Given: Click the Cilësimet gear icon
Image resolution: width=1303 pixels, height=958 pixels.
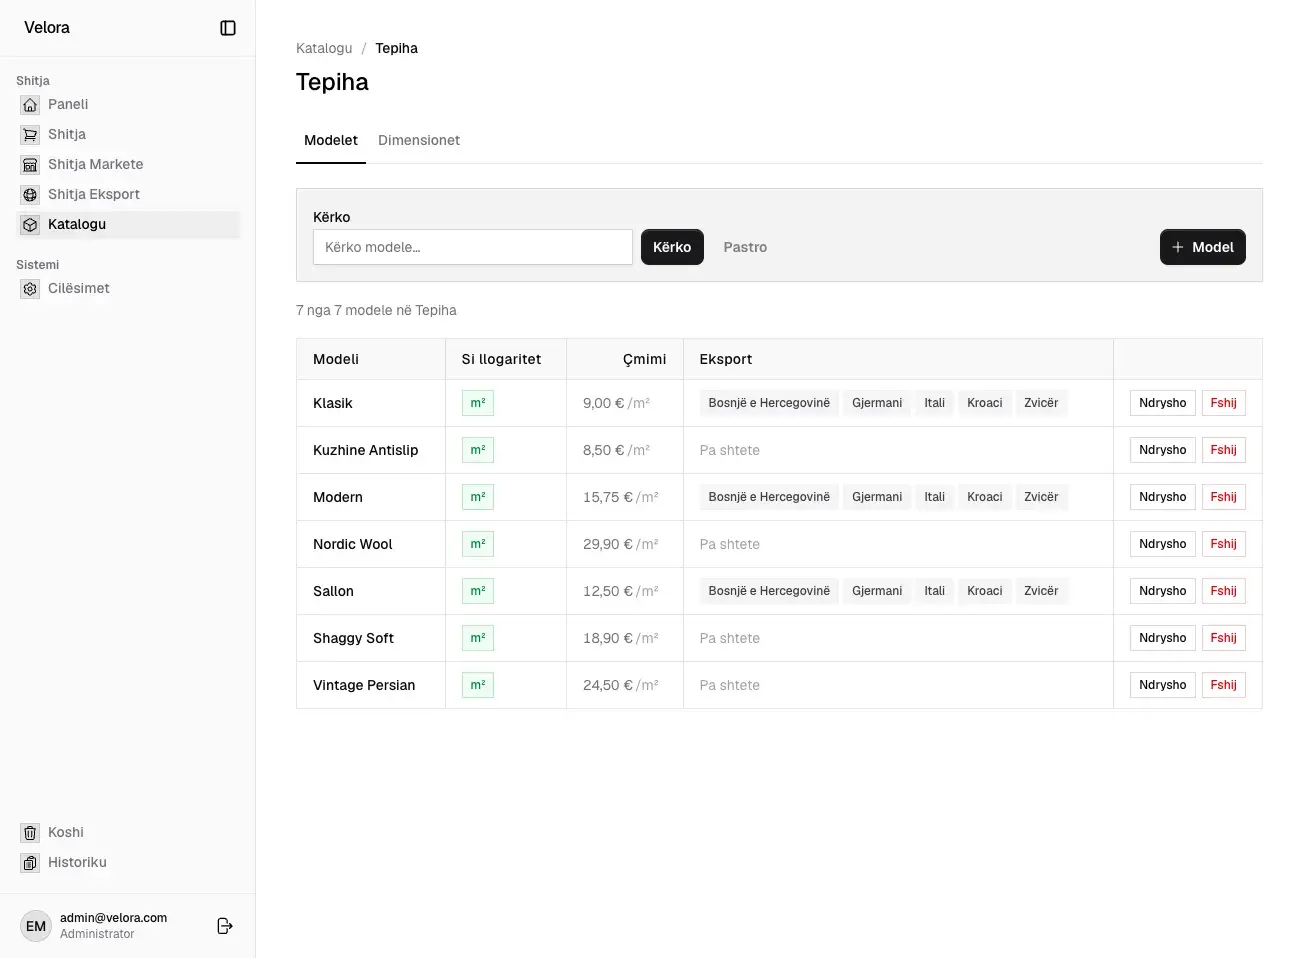Looking at the screenshot, I should [30, 288].
